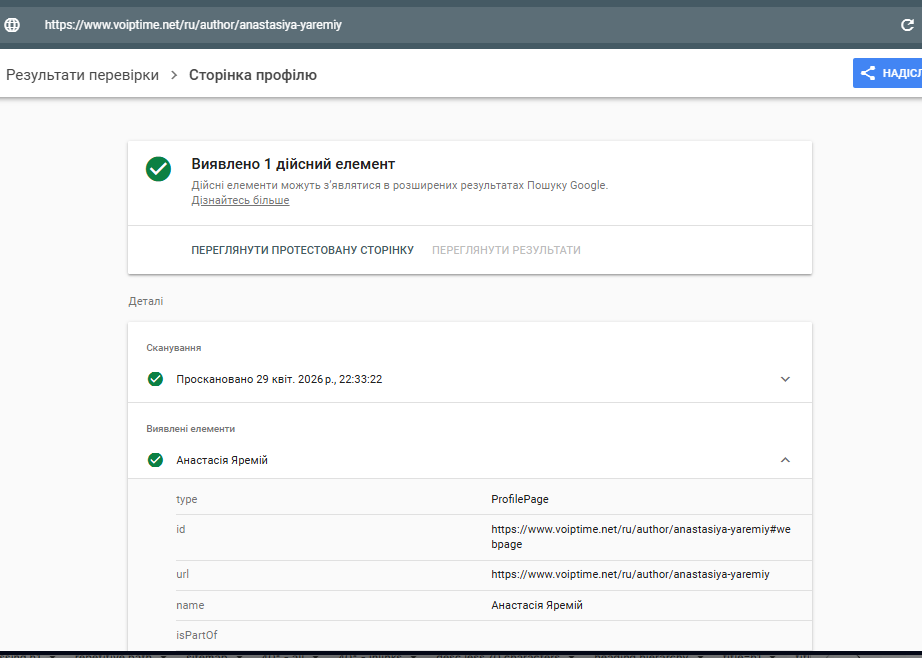Click the large green checkmark beside "Виявлено 1 дійсний елемент"
This screenshot has height=658, width=922.
[x=158, y=168]
